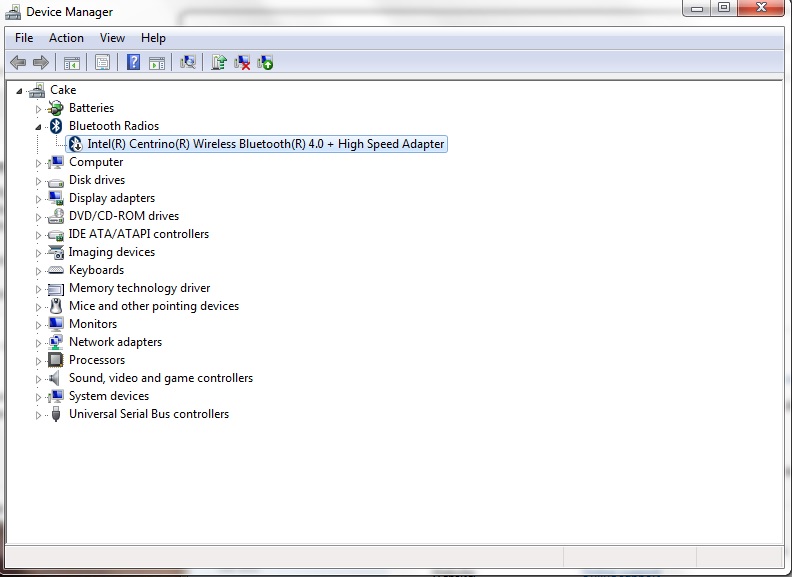Click Scan for hardware changes icon
The height and width of the screenshot is (577, 792).
187,63
